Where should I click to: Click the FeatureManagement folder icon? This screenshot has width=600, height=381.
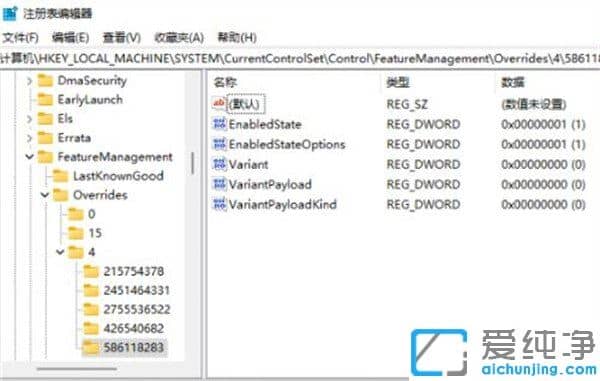tap(45, 157)
